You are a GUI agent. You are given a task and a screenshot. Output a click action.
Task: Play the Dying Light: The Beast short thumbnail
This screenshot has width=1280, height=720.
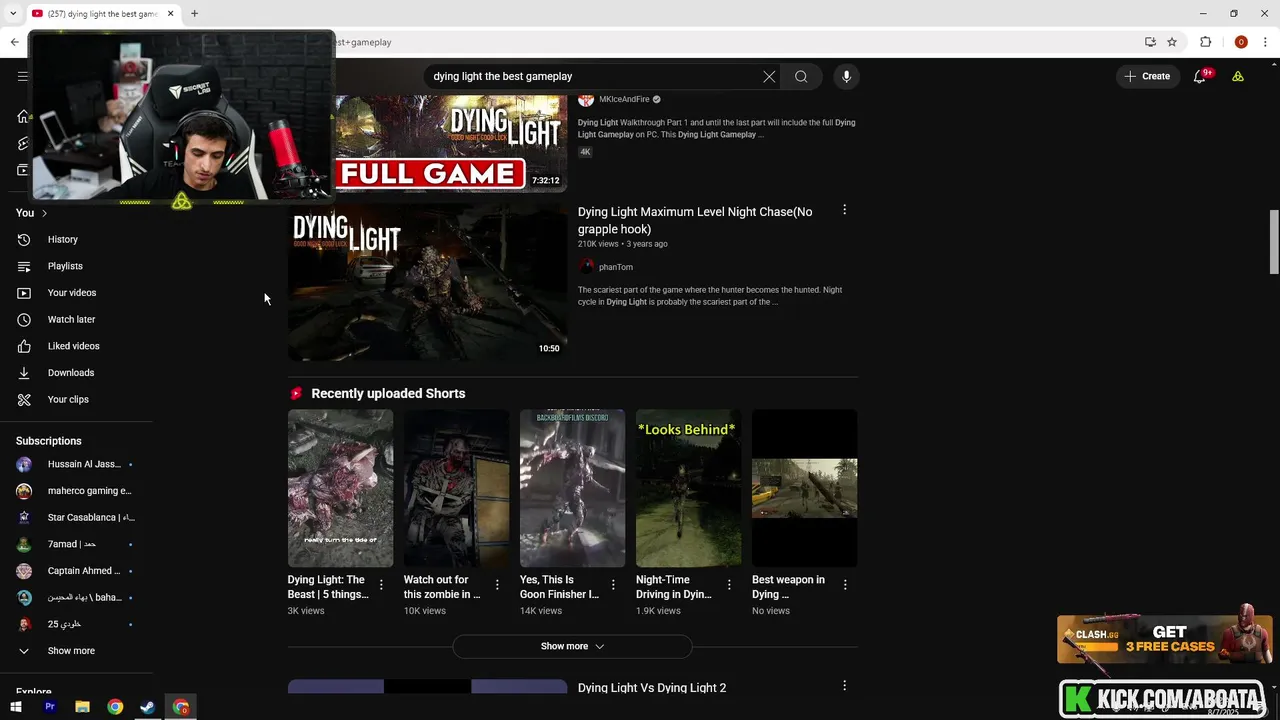coord(340,488)
